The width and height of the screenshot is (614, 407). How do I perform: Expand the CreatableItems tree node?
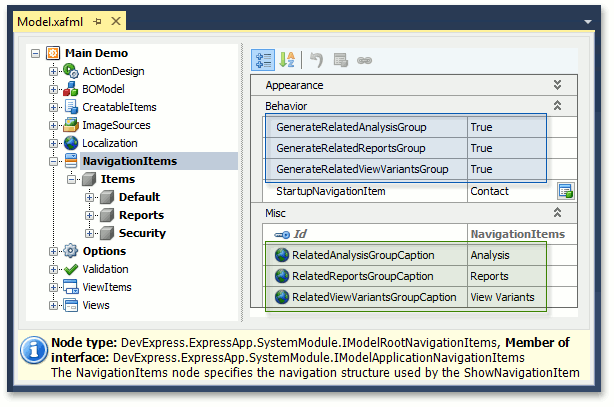point(53,107)
